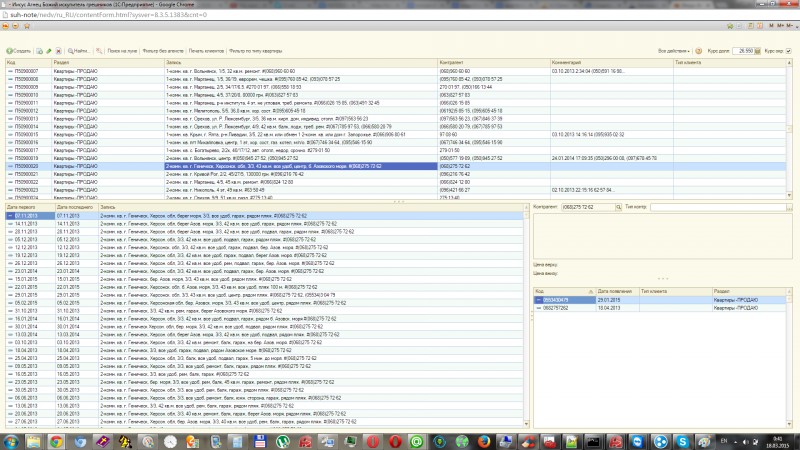Click the Фильтр по типу квартиры button

(x=255, y=51)
